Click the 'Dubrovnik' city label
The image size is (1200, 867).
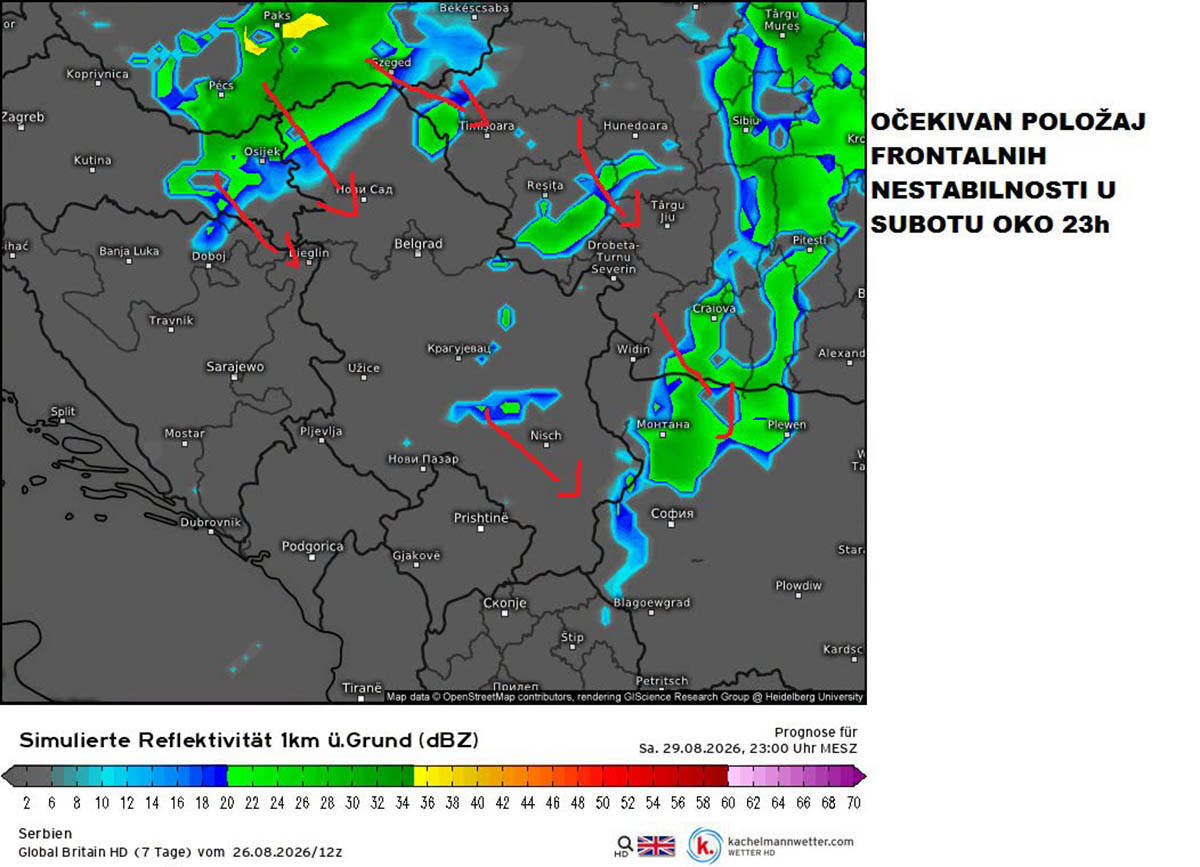tap(211, 522)
